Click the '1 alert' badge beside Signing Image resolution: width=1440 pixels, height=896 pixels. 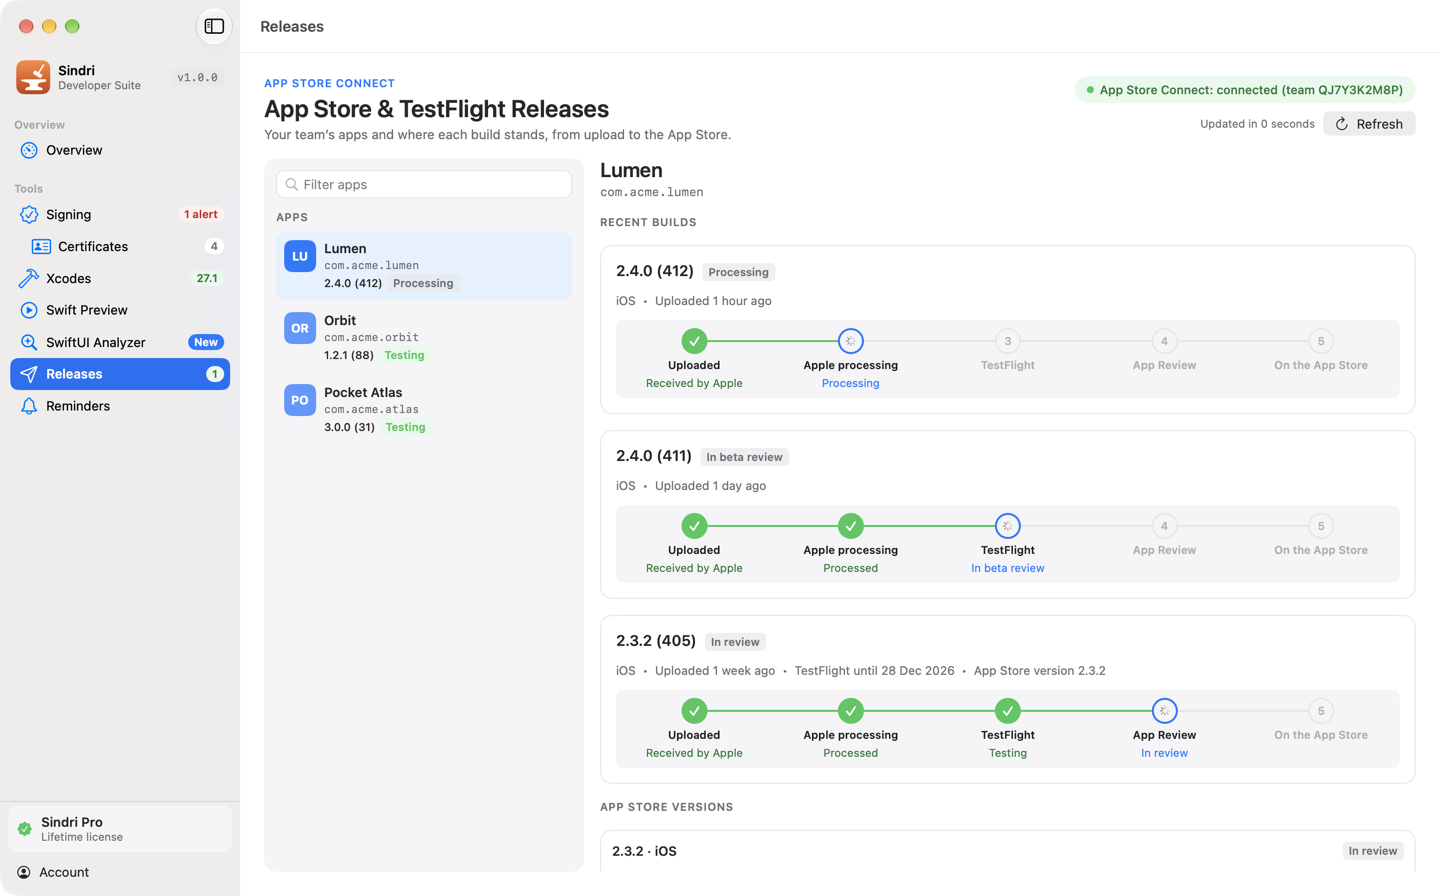pyautogui.click(x=201, y=214)
